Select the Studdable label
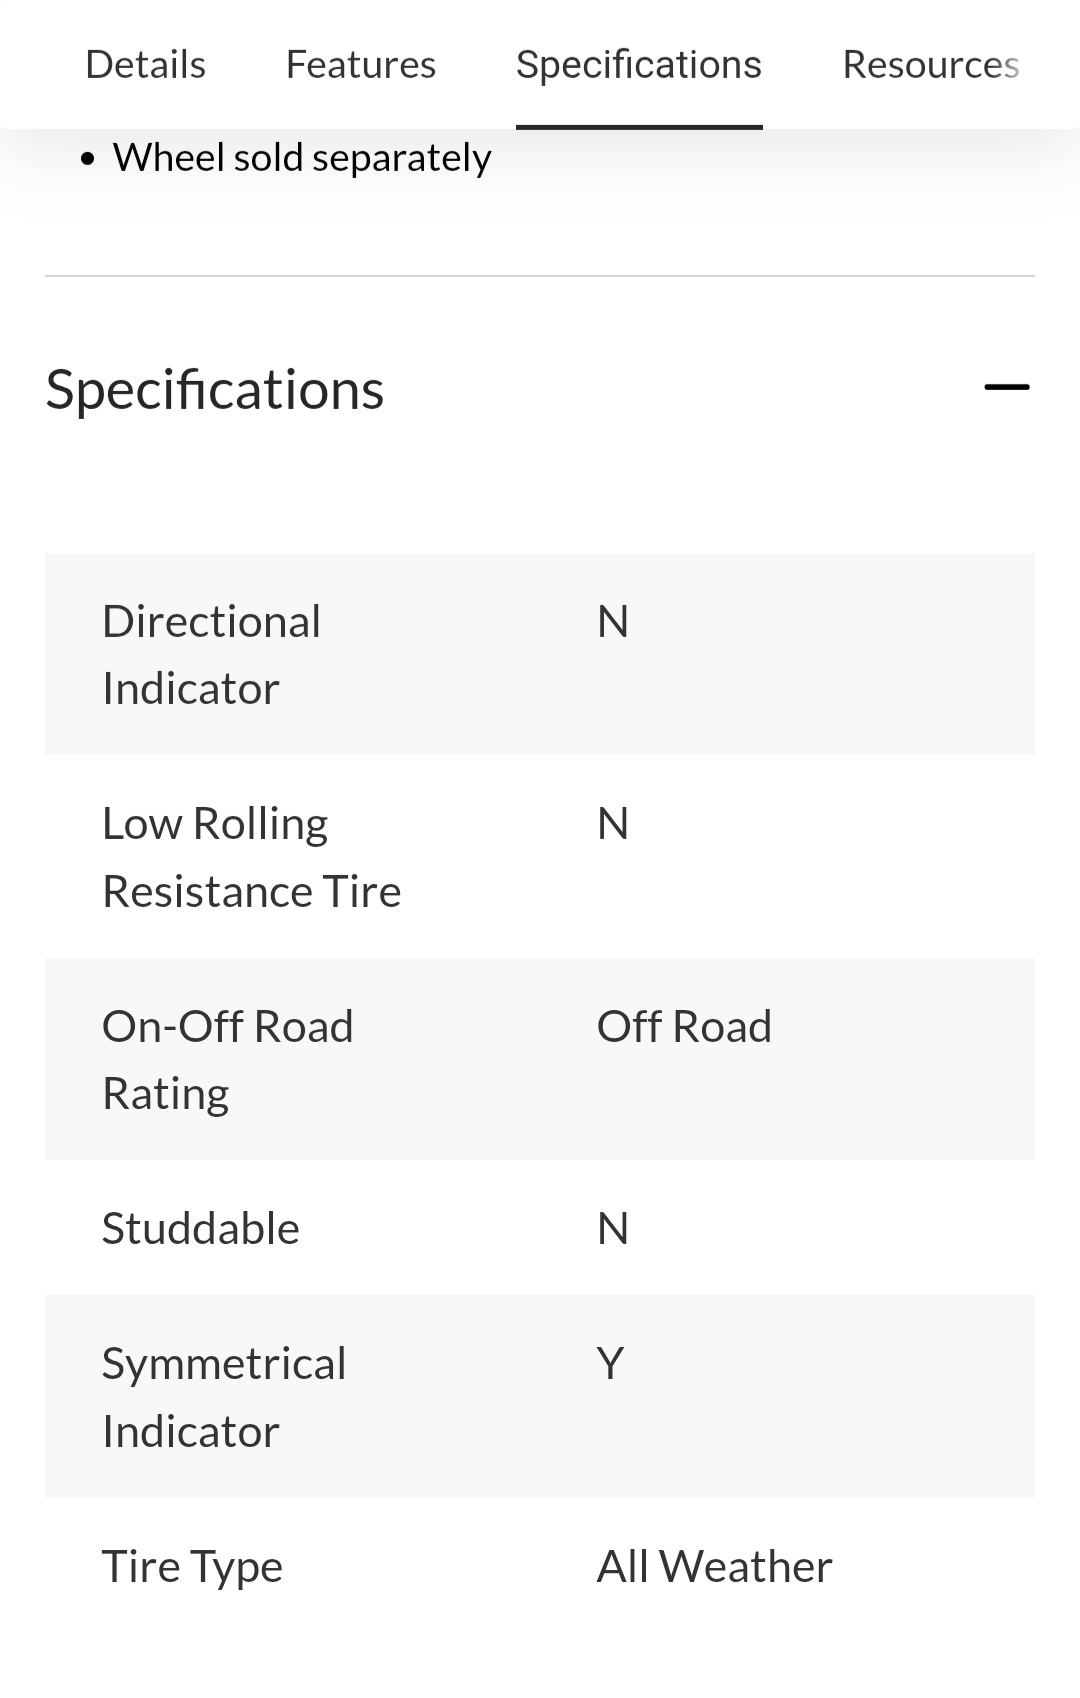 [x=201, y=1228]
